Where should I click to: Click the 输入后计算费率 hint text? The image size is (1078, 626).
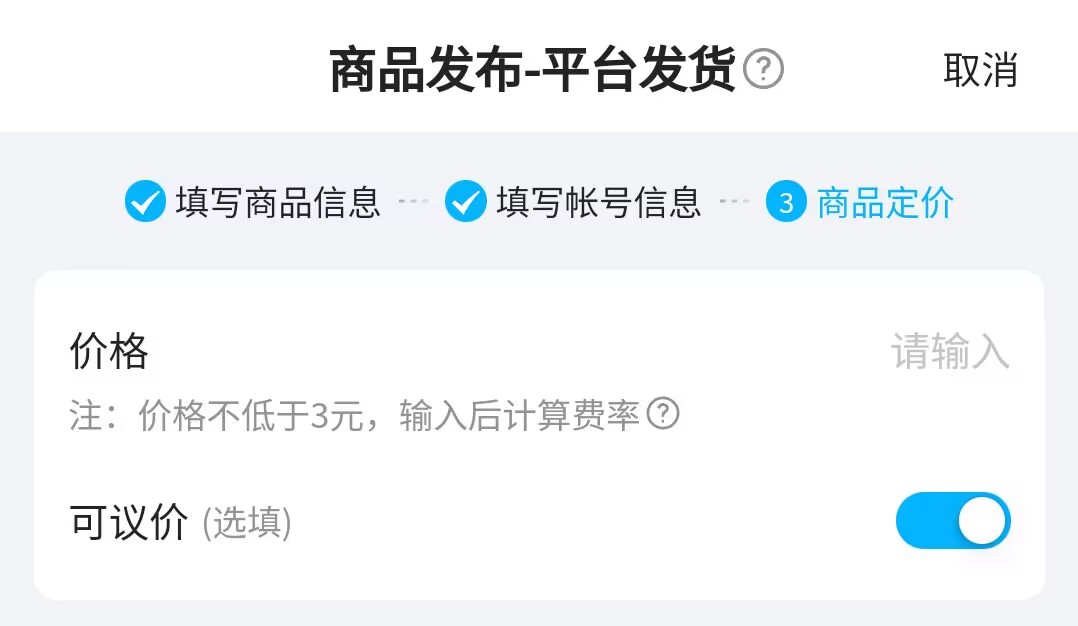point(520,415)
